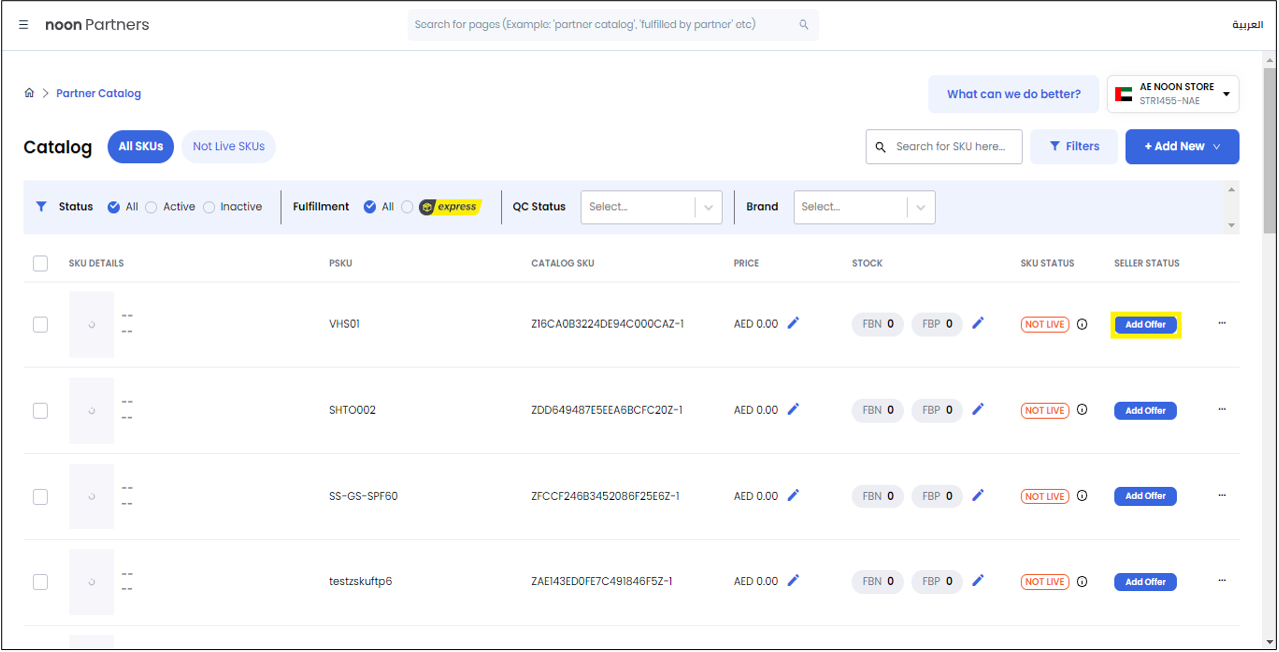Expand the QC Status dropdown
1279x652 pixels.
pyautogui.click(x=708, y=207)
